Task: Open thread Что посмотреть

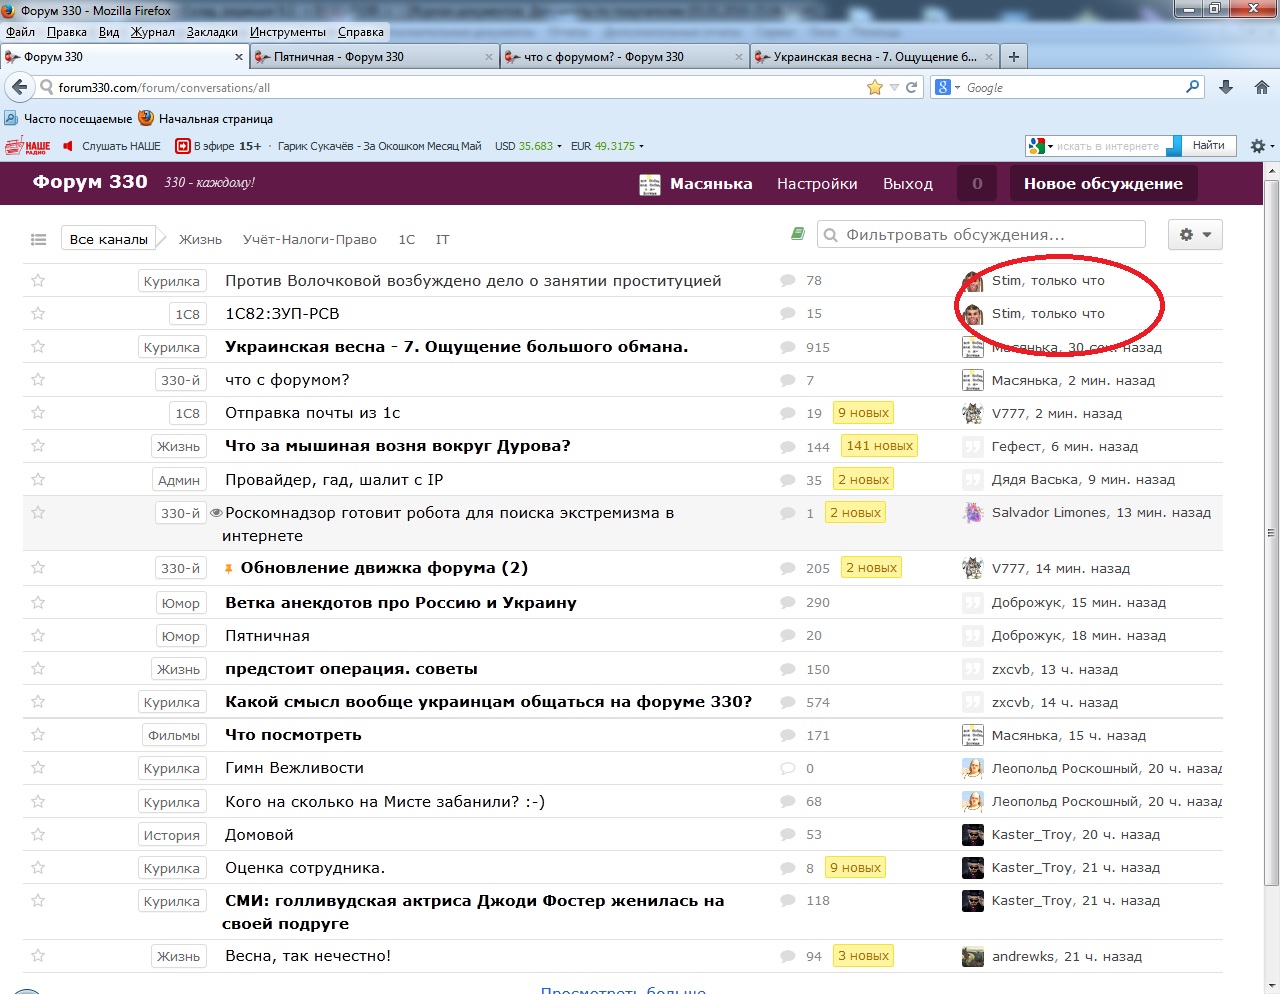Action: click(x=293, y=735)
